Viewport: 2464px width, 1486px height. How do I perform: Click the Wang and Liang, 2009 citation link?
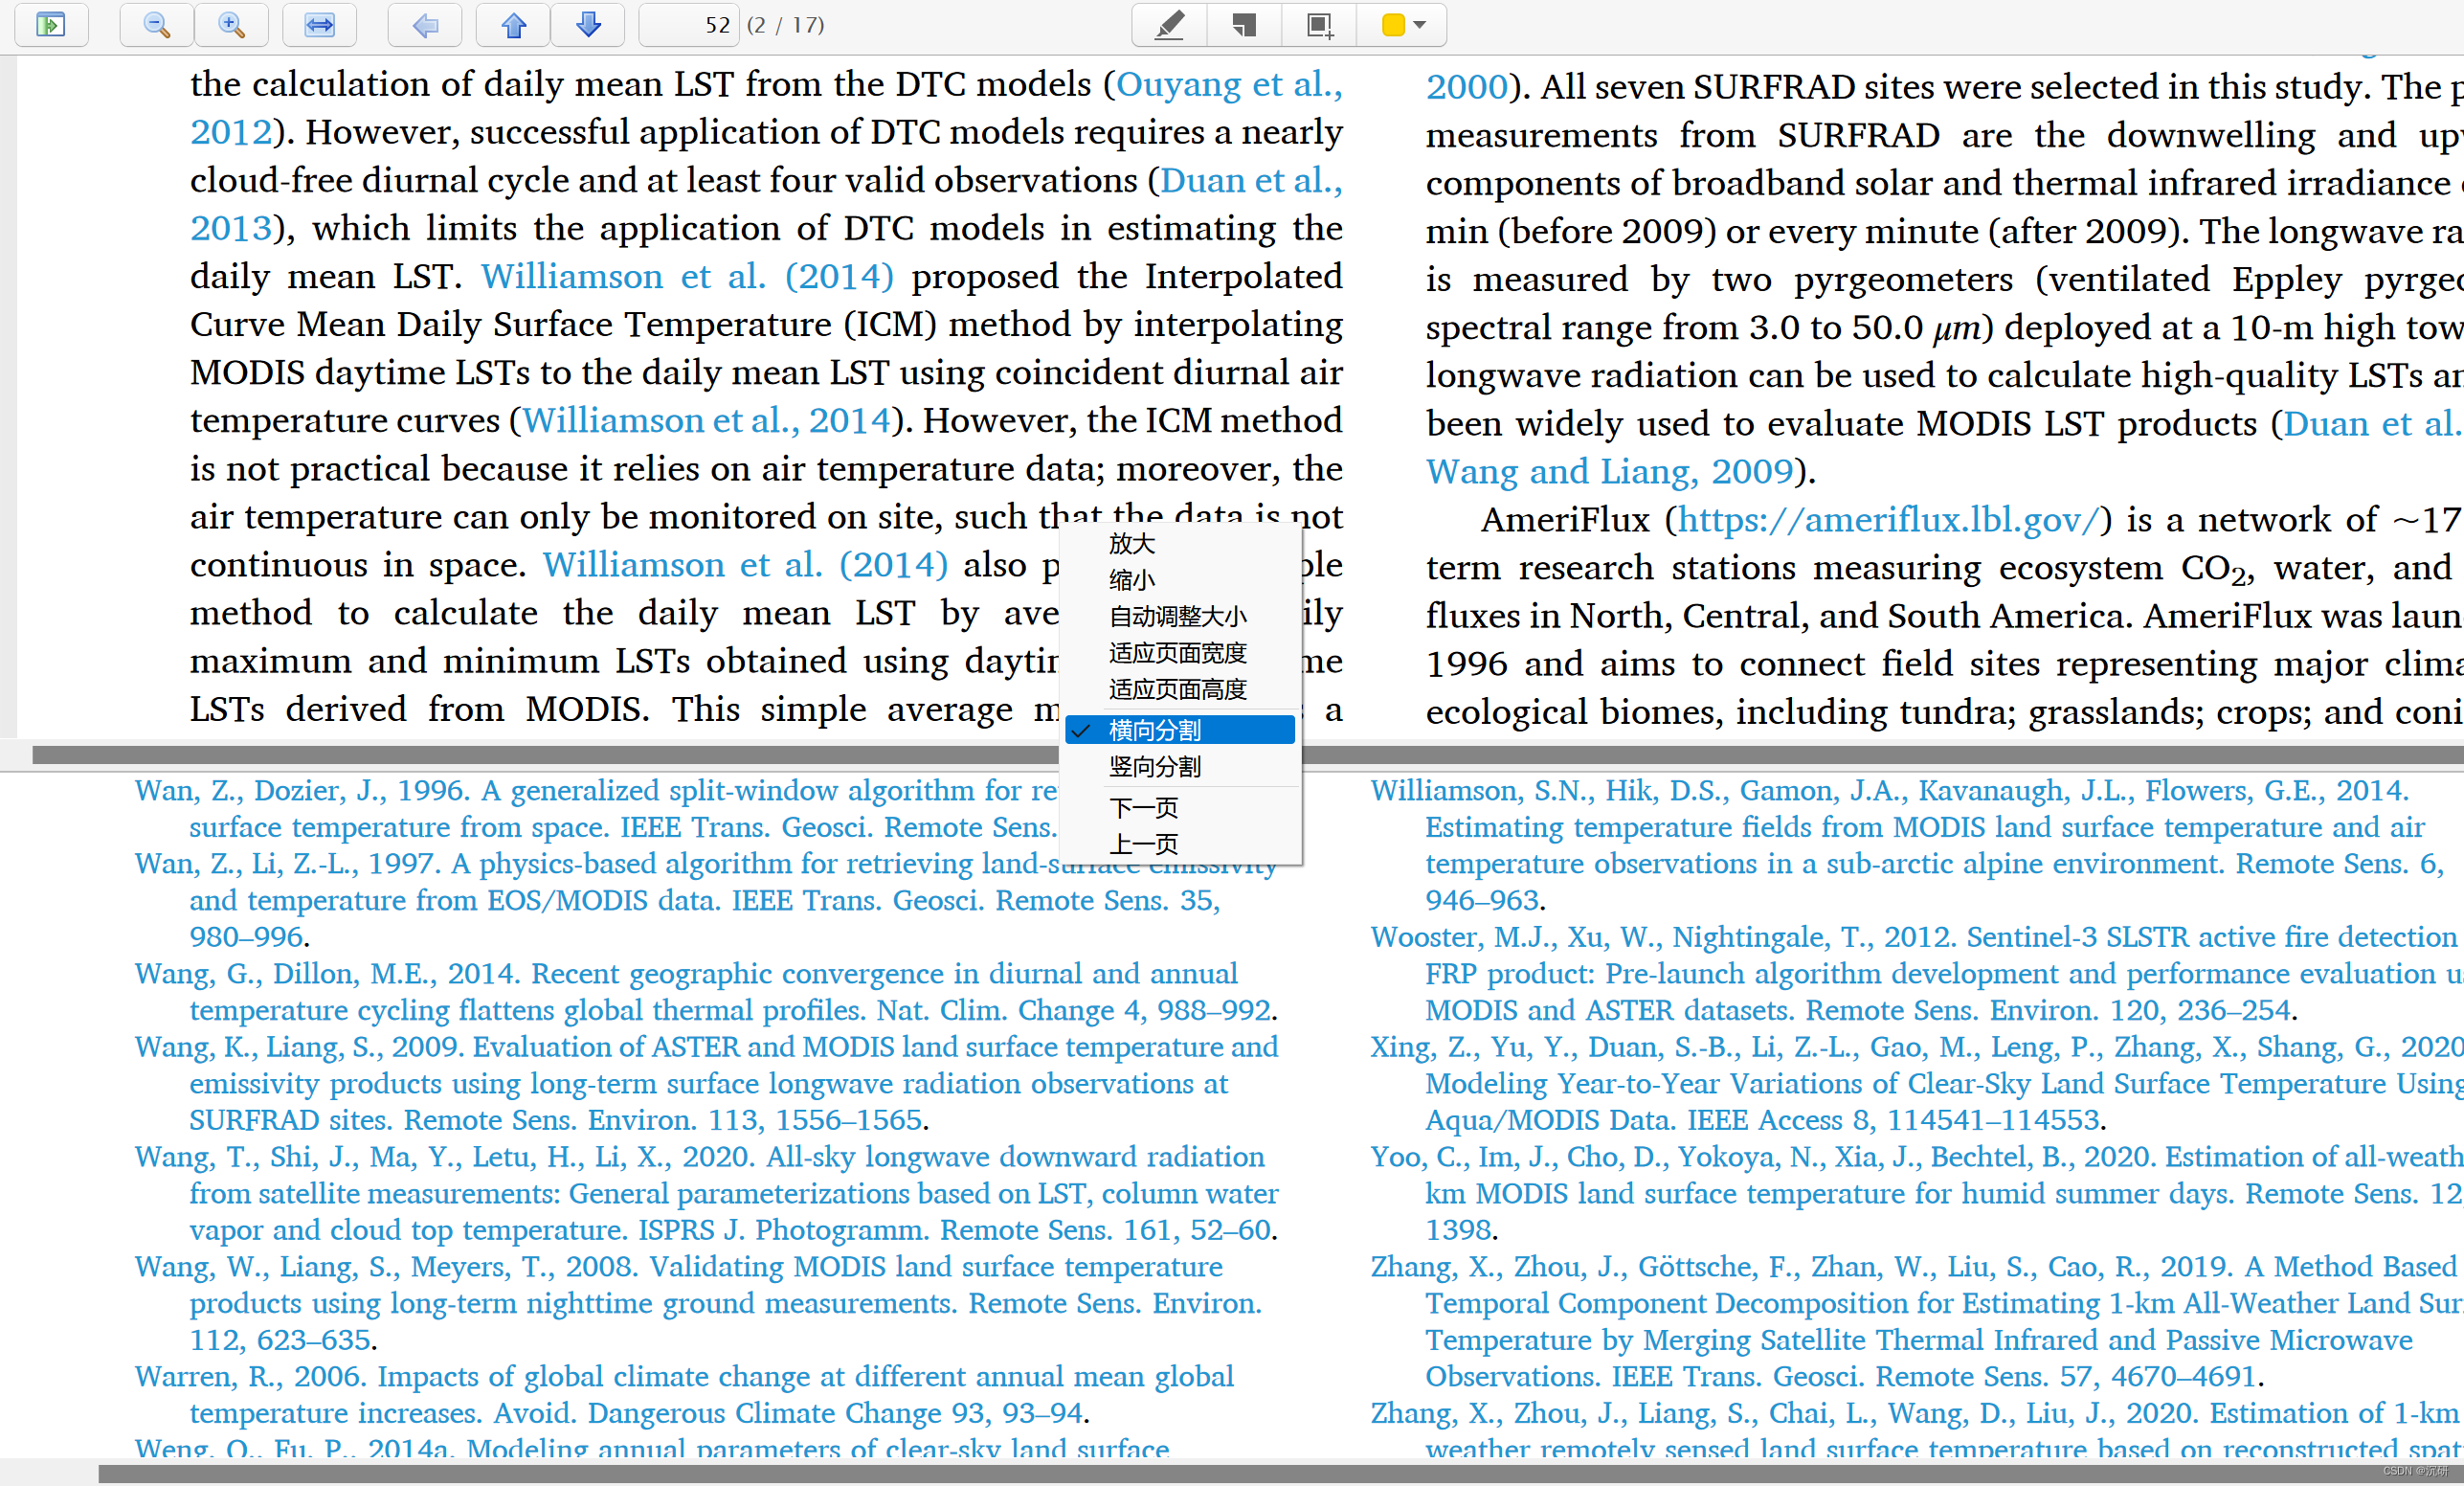[1609, 471]
